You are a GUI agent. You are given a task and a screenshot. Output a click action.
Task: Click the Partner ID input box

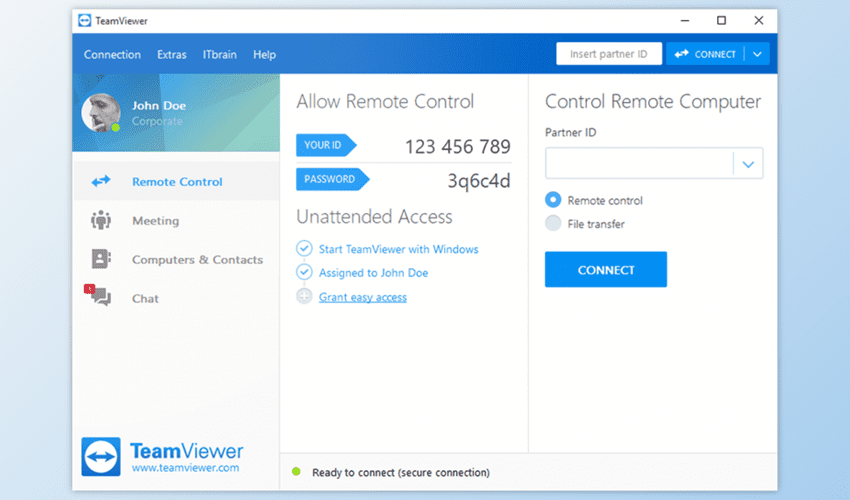click(639, 163)
